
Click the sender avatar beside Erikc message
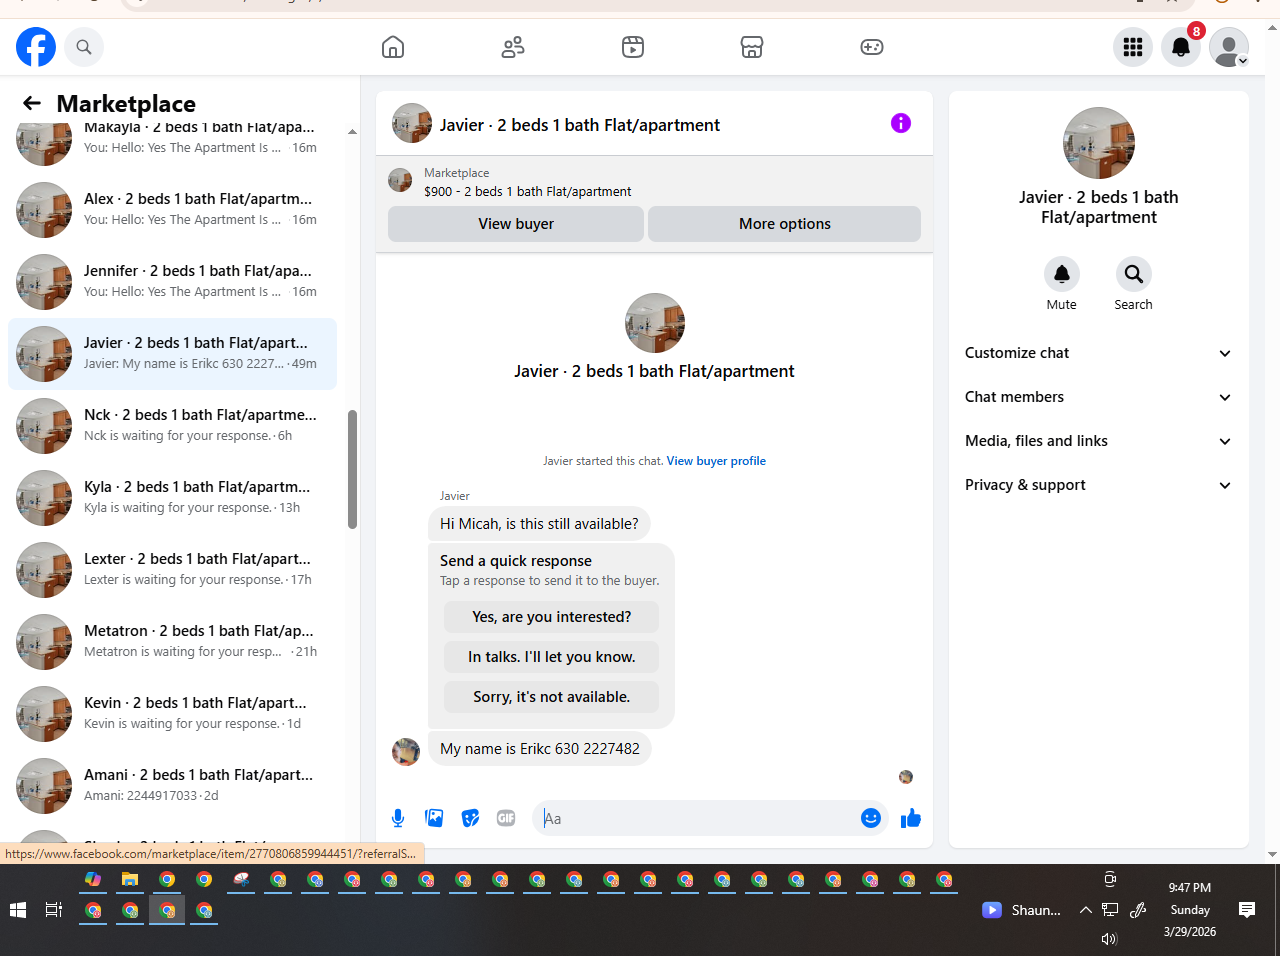point(406,752)
